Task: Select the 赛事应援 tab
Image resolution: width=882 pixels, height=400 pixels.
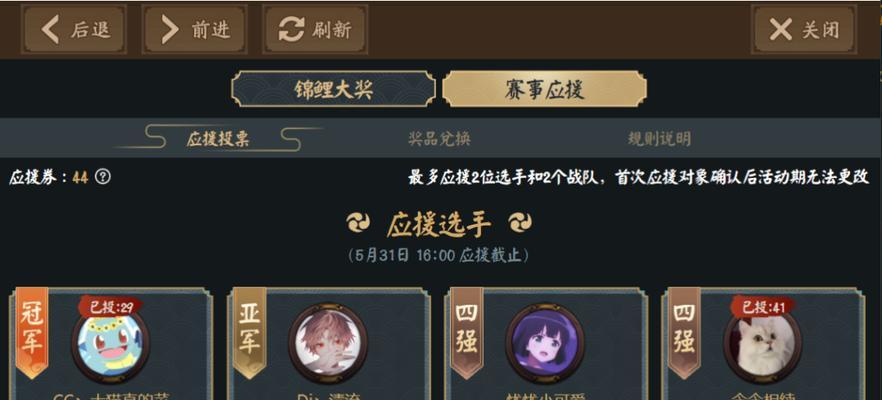Action: 544,89
